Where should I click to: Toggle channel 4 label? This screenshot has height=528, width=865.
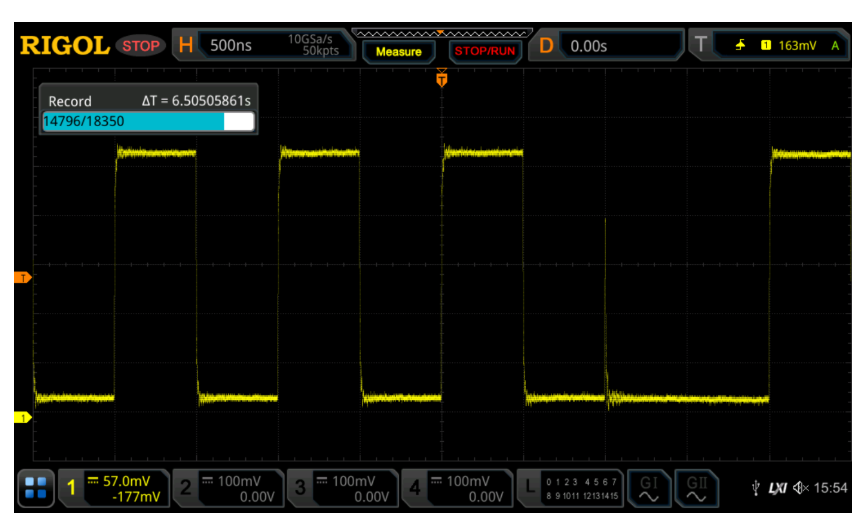tap(414, 488)
